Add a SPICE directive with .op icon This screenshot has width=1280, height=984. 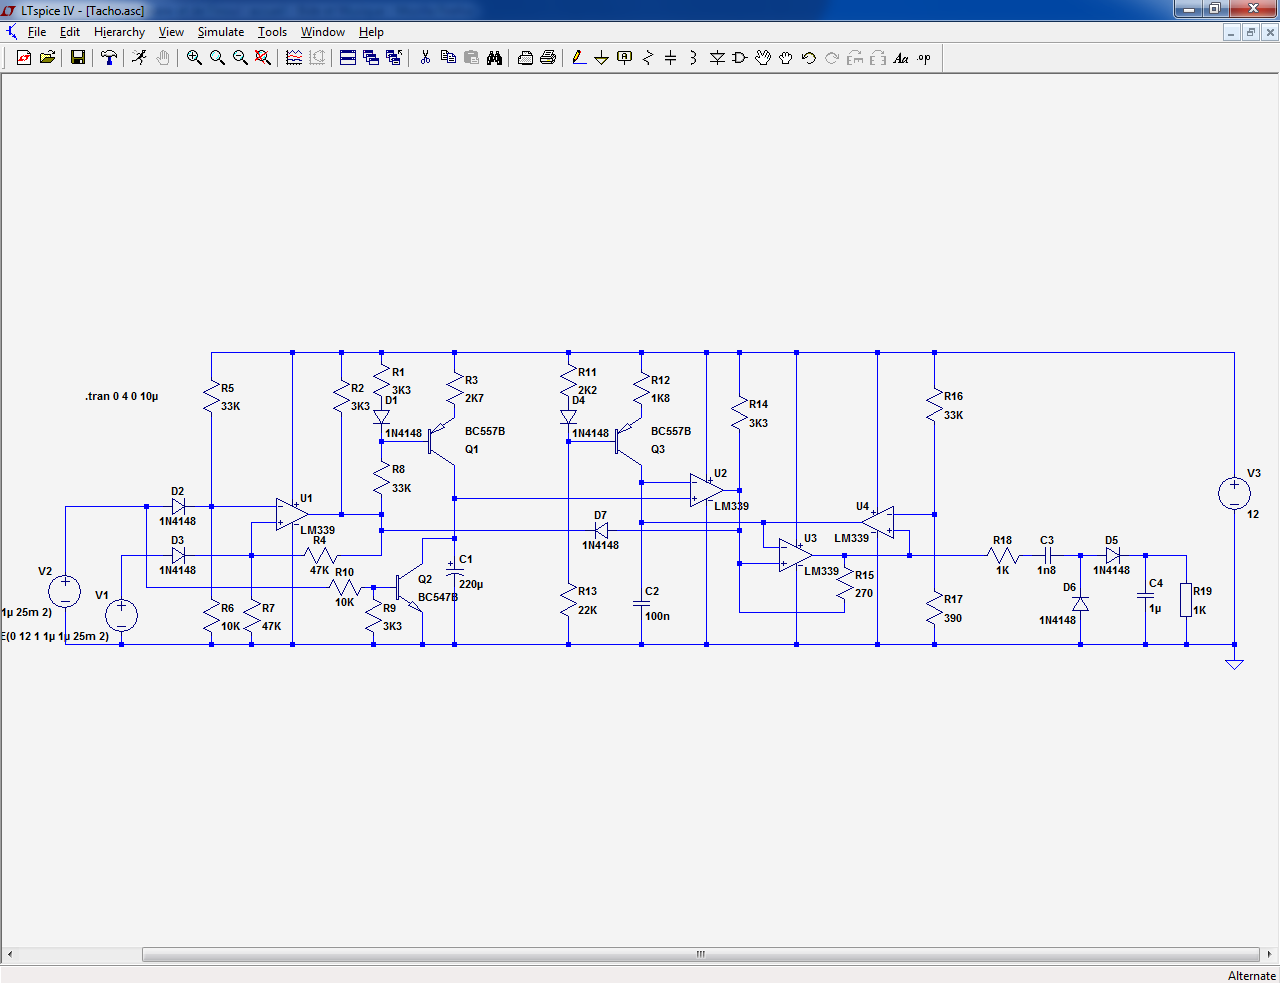click(x=924, y=58)
